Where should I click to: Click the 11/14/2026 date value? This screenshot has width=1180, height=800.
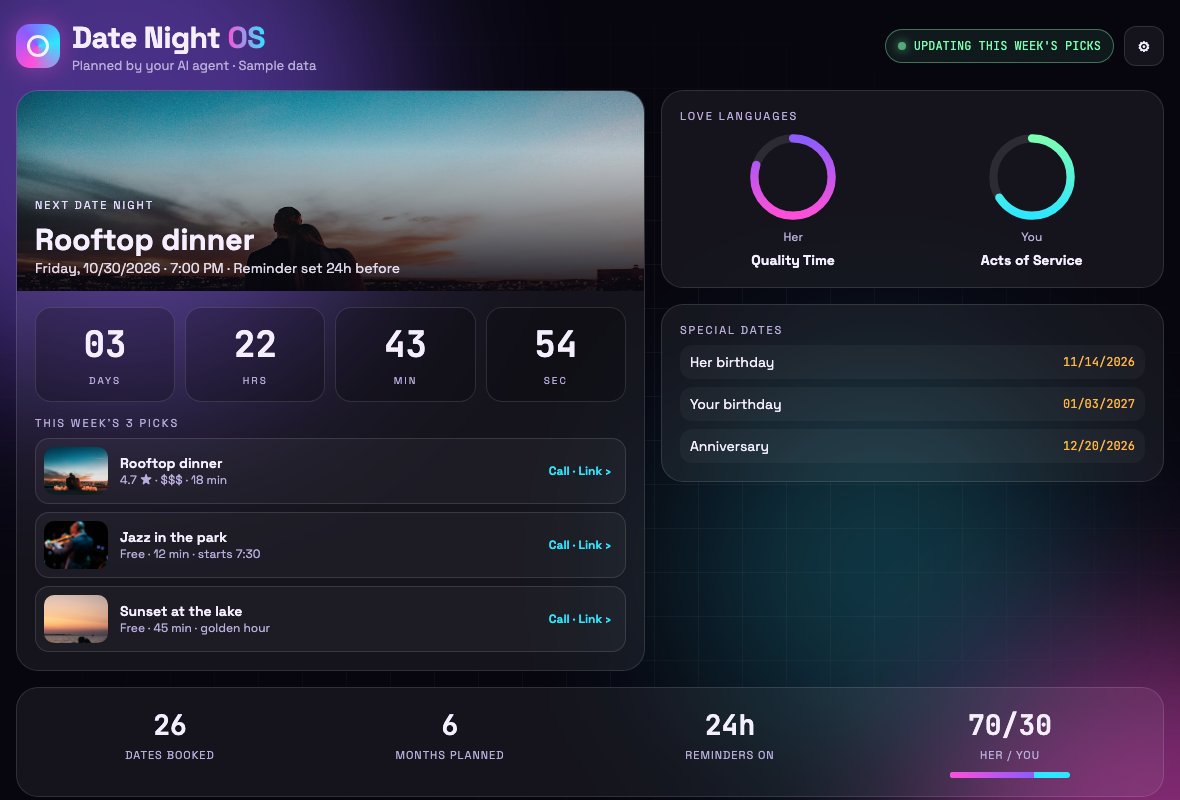tap(1098, 362)
